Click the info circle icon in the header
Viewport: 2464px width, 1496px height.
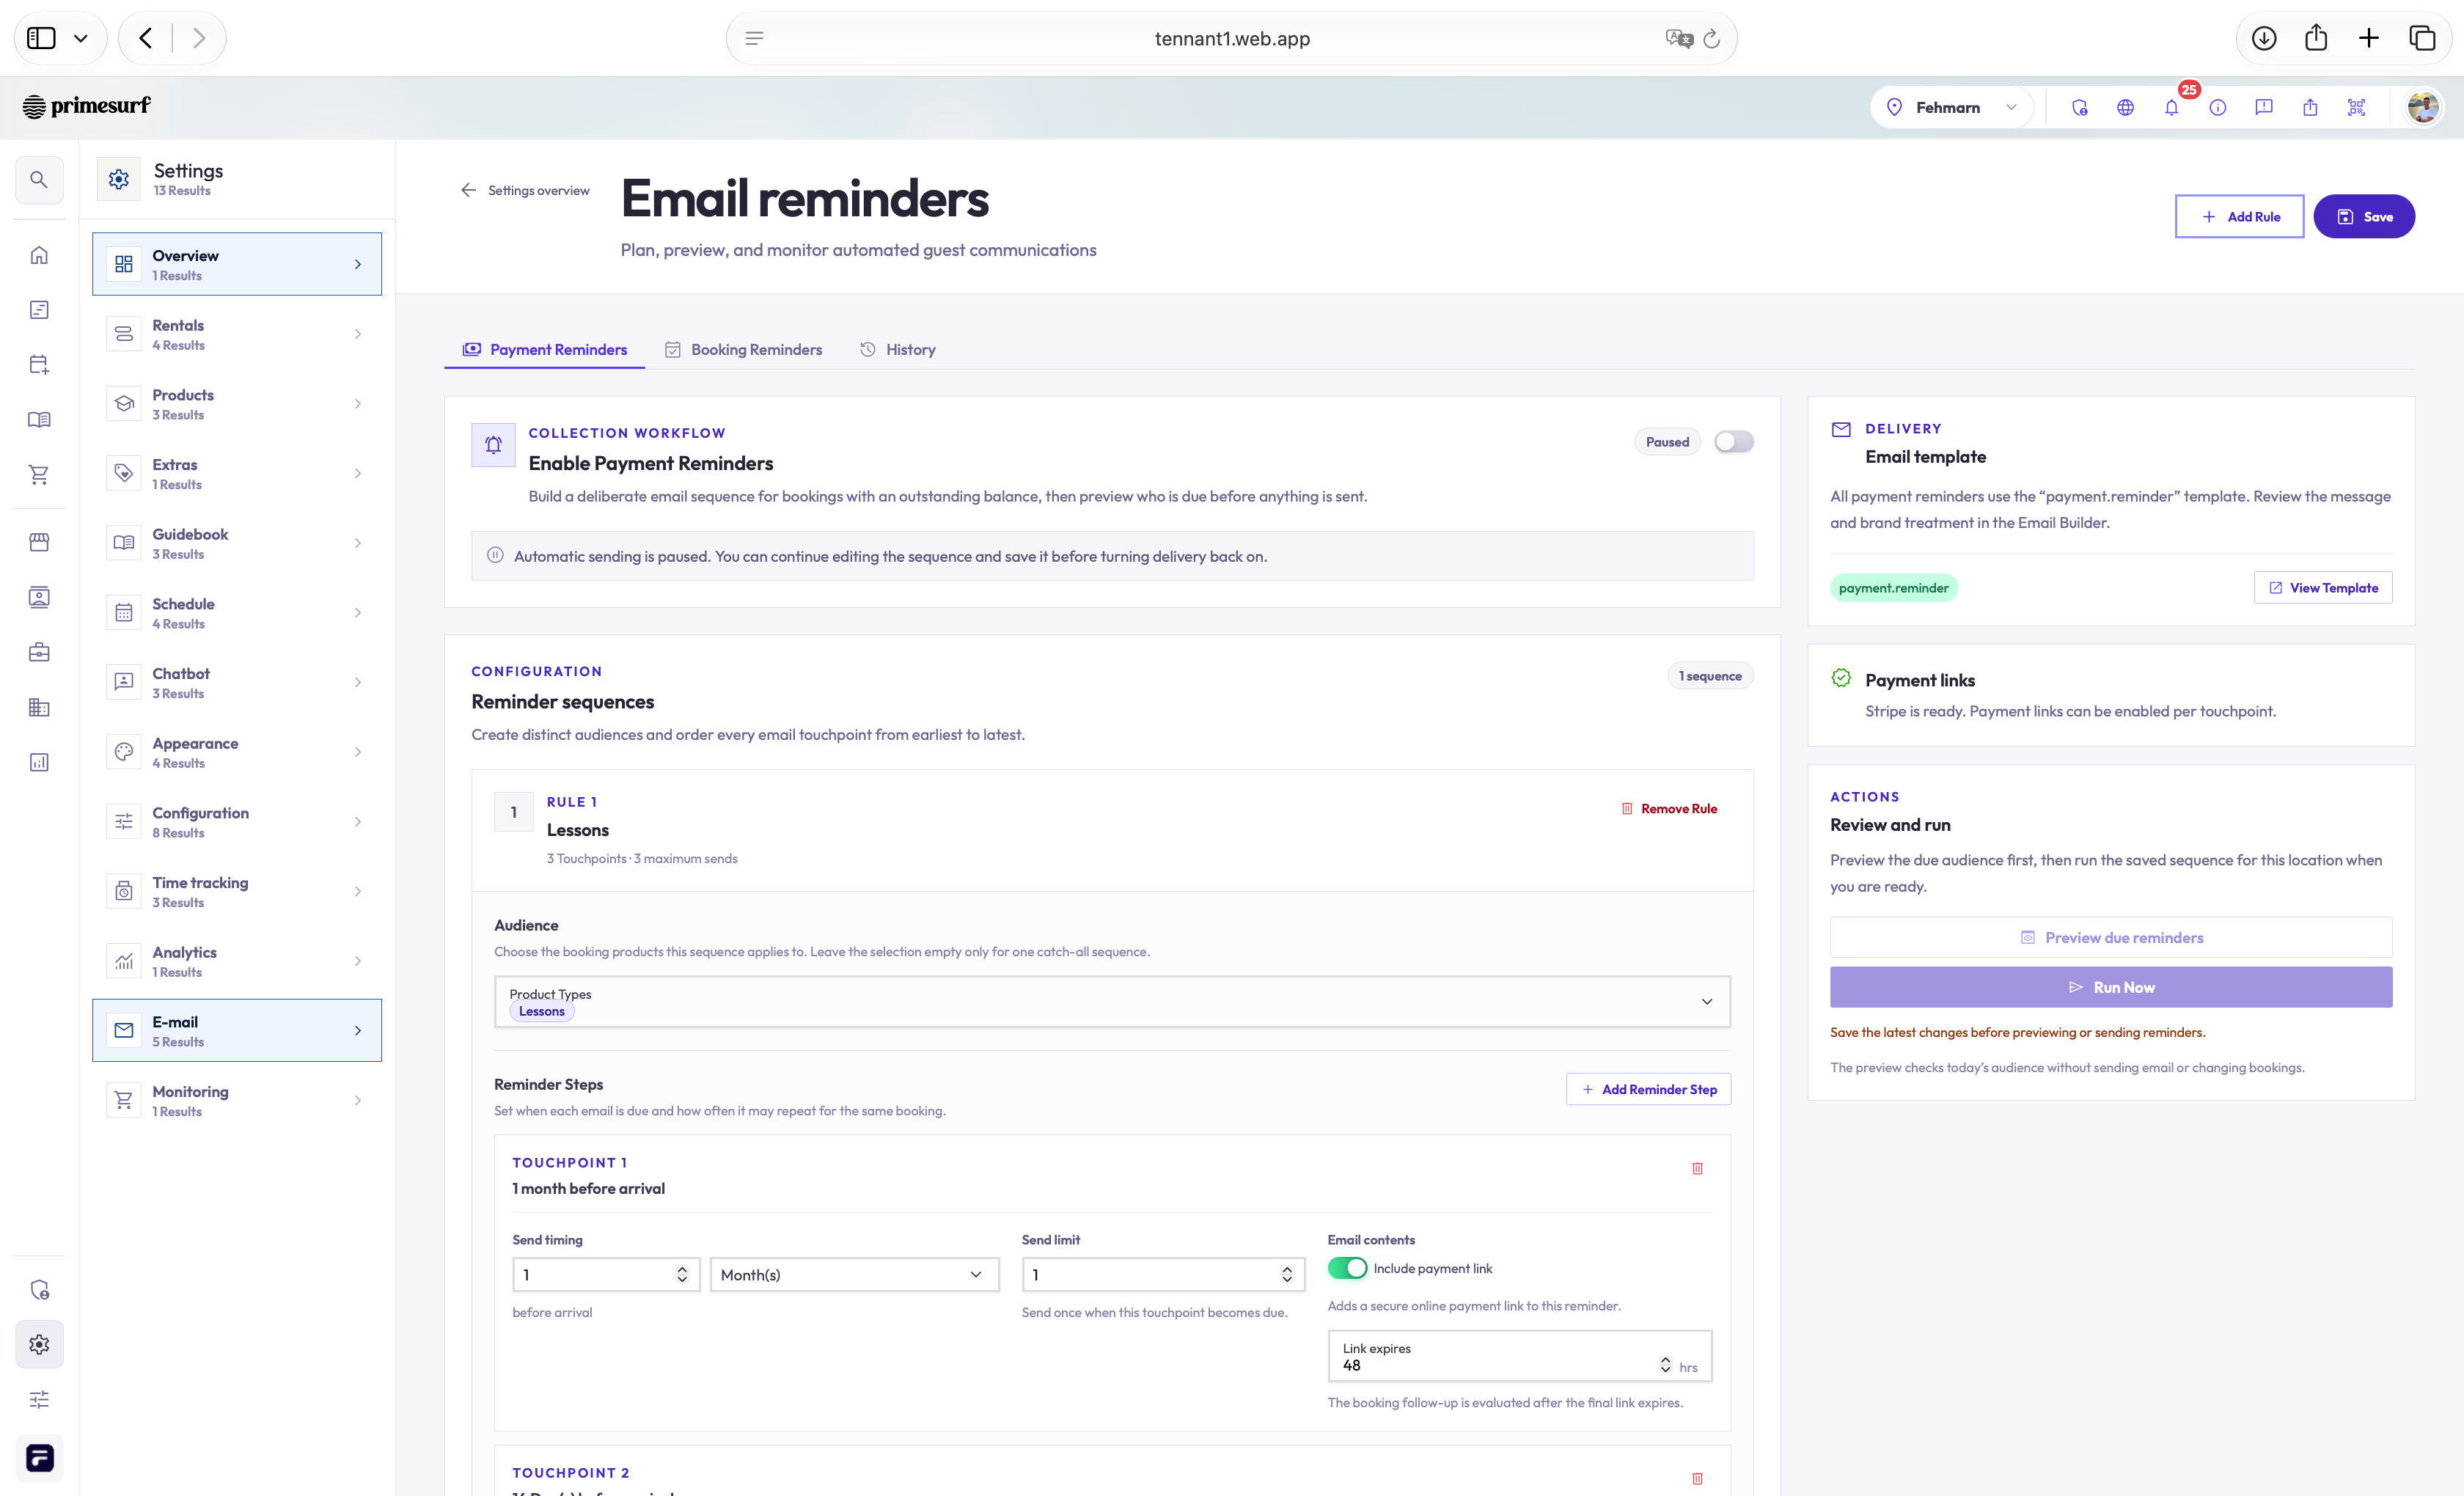(2218, 107)
